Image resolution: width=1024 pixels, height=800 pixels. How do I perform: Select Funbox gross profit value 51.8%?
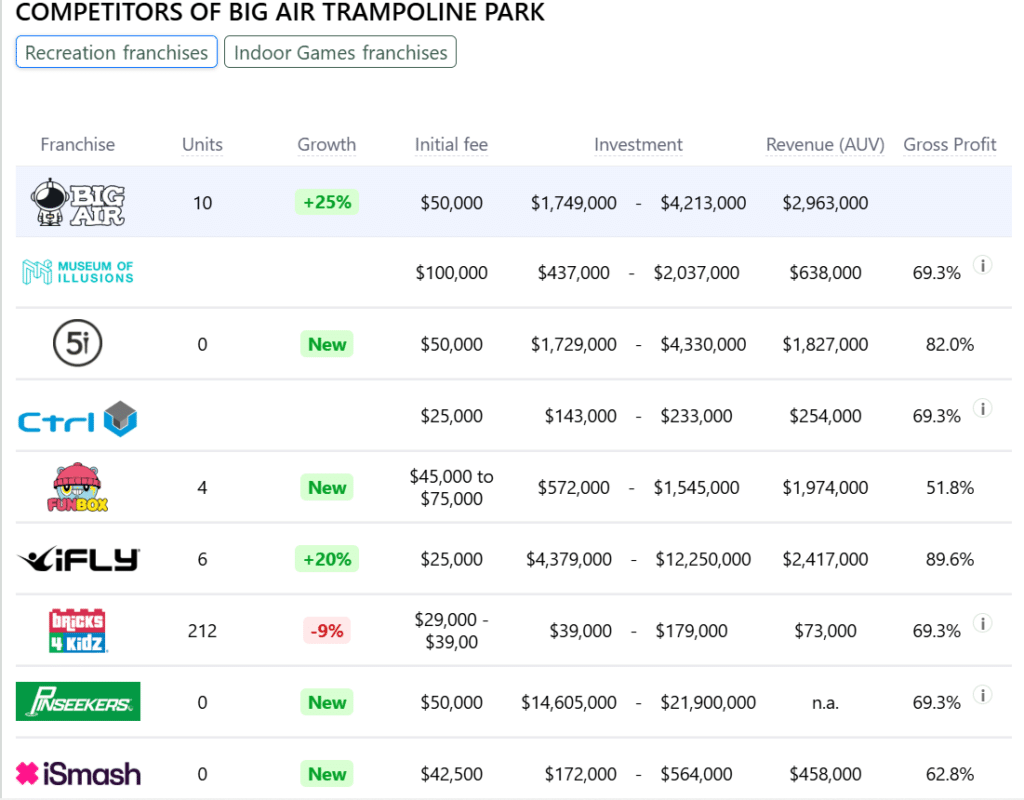coord(950,488)
